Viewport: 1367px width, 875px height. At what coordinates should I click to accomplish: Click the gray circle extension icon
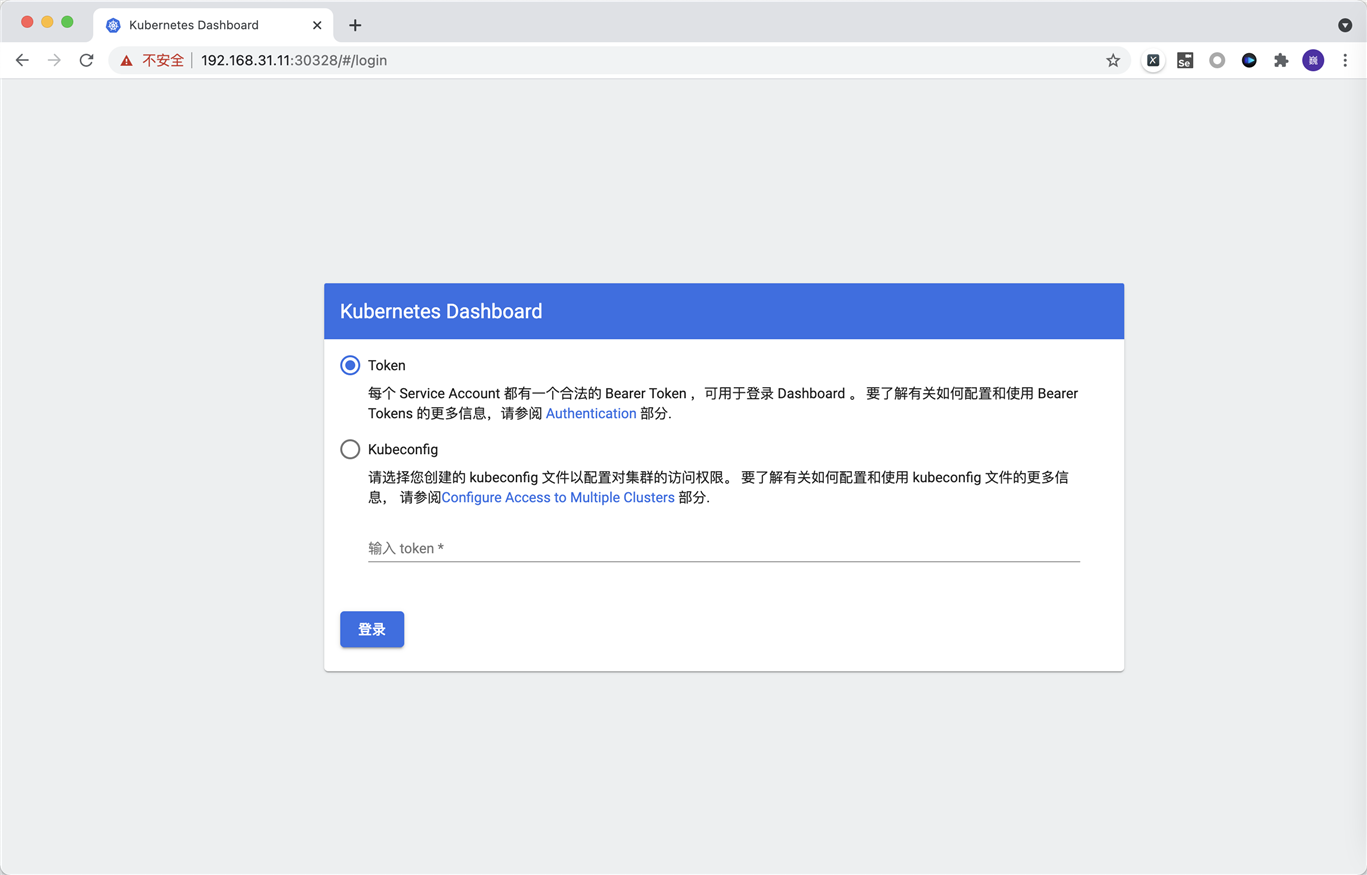(1217, 60)
